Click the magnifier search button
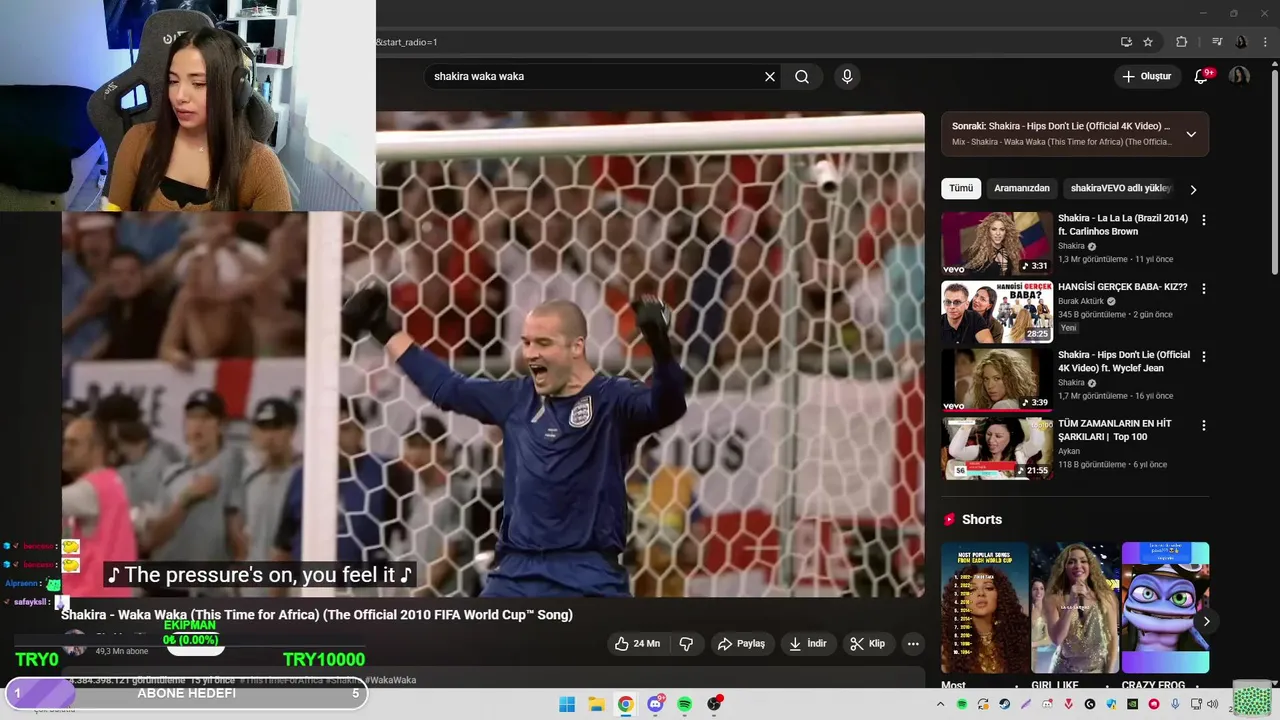1280x720 pixels. [802, 76]
